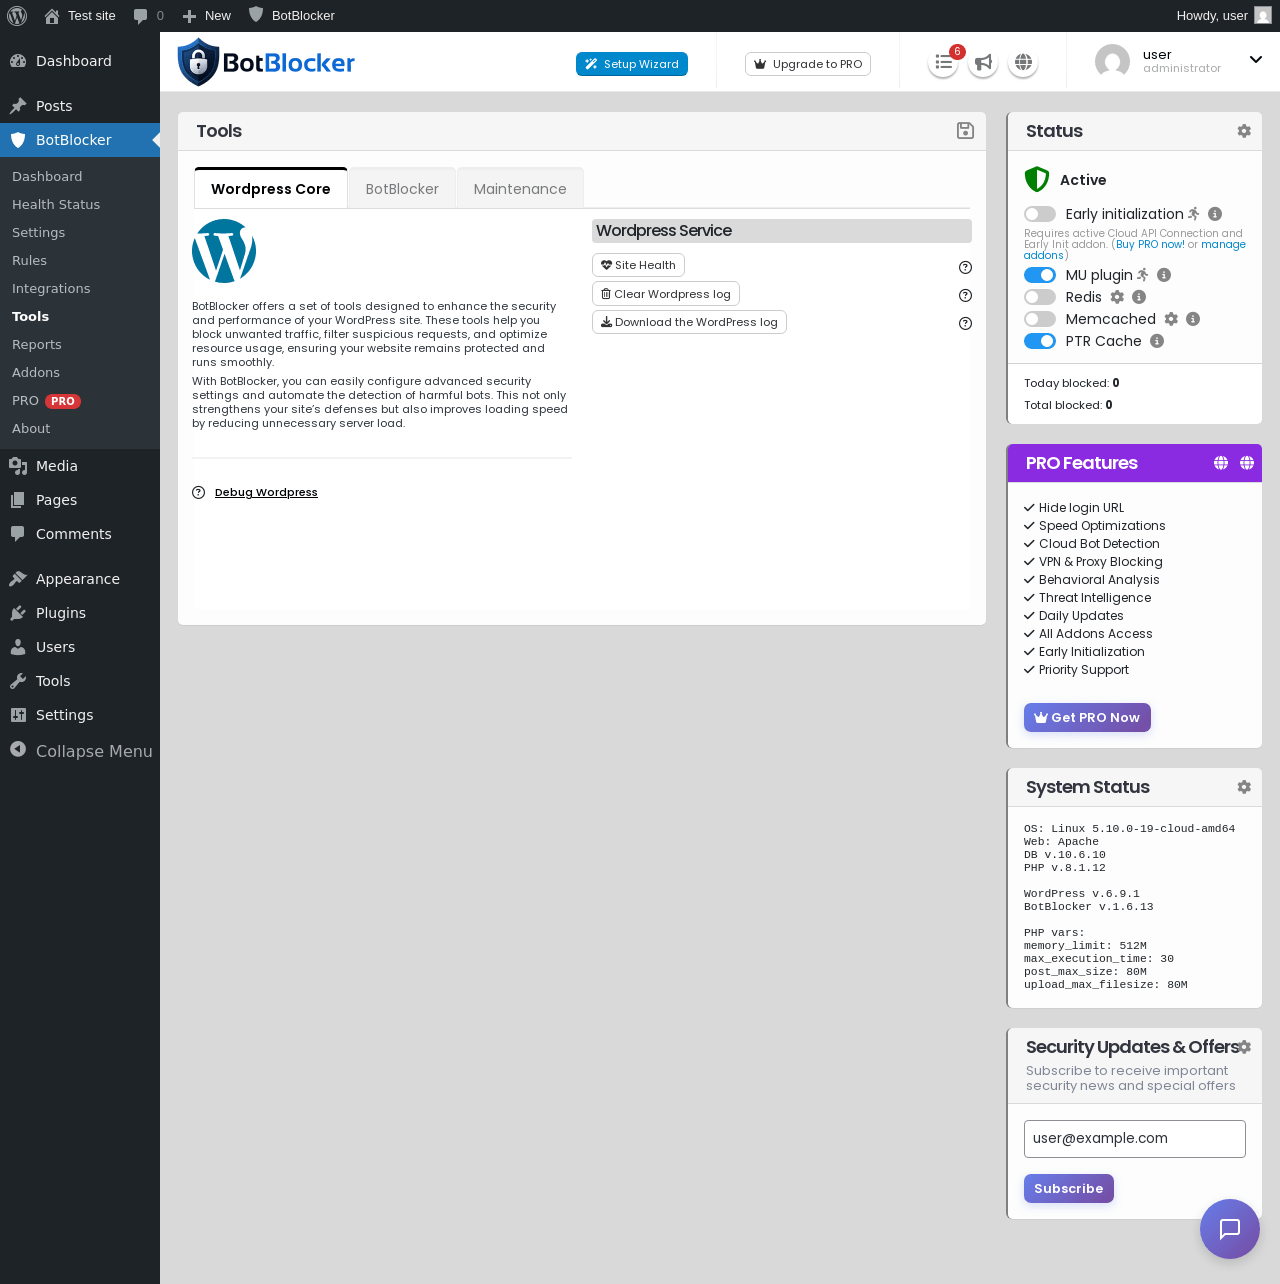Collapse the admin sidebar menu

(80, 751)
